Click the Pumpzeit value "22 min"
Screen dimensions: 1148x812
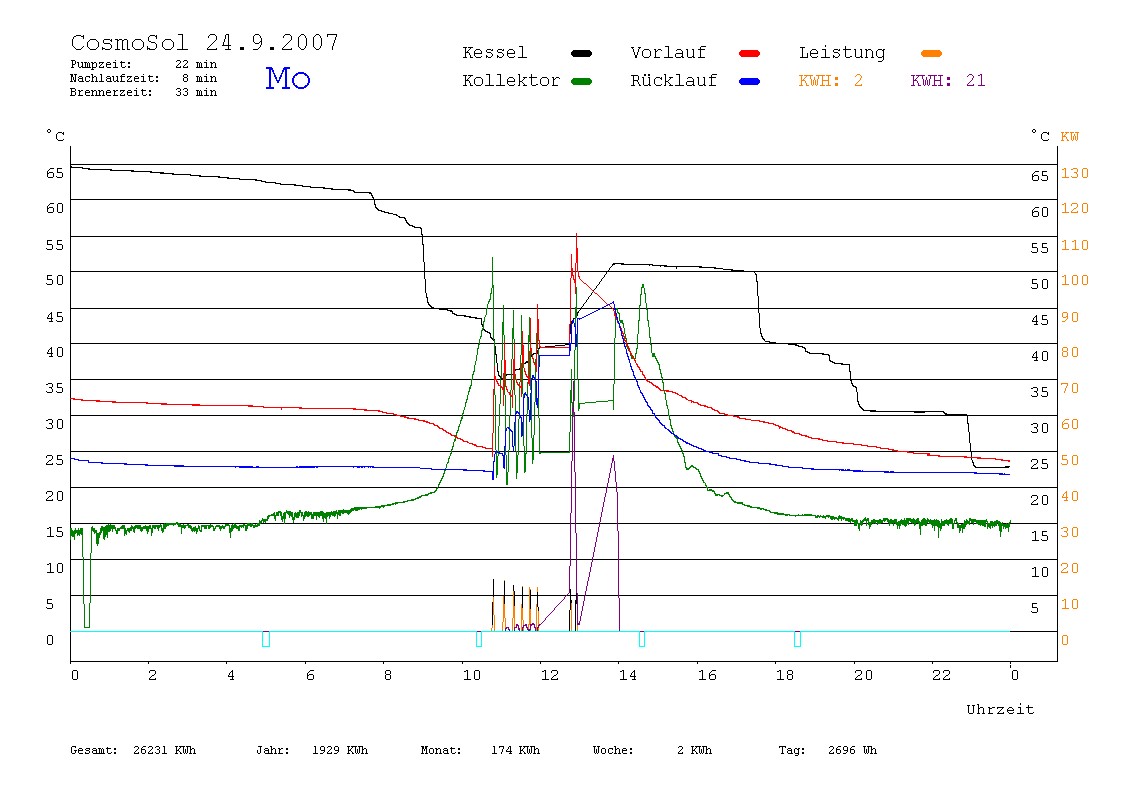[x=196, y=64]
